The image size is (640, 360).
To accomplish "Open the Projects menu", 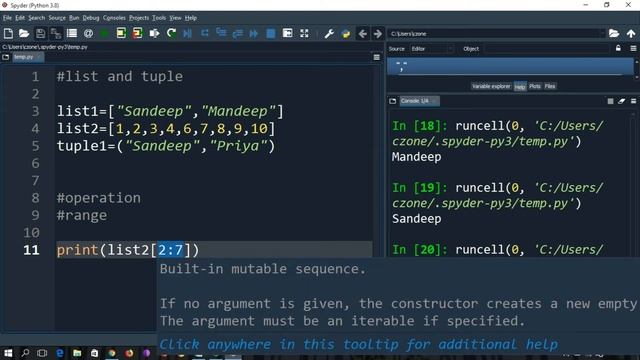I will [x=139, y=18].
